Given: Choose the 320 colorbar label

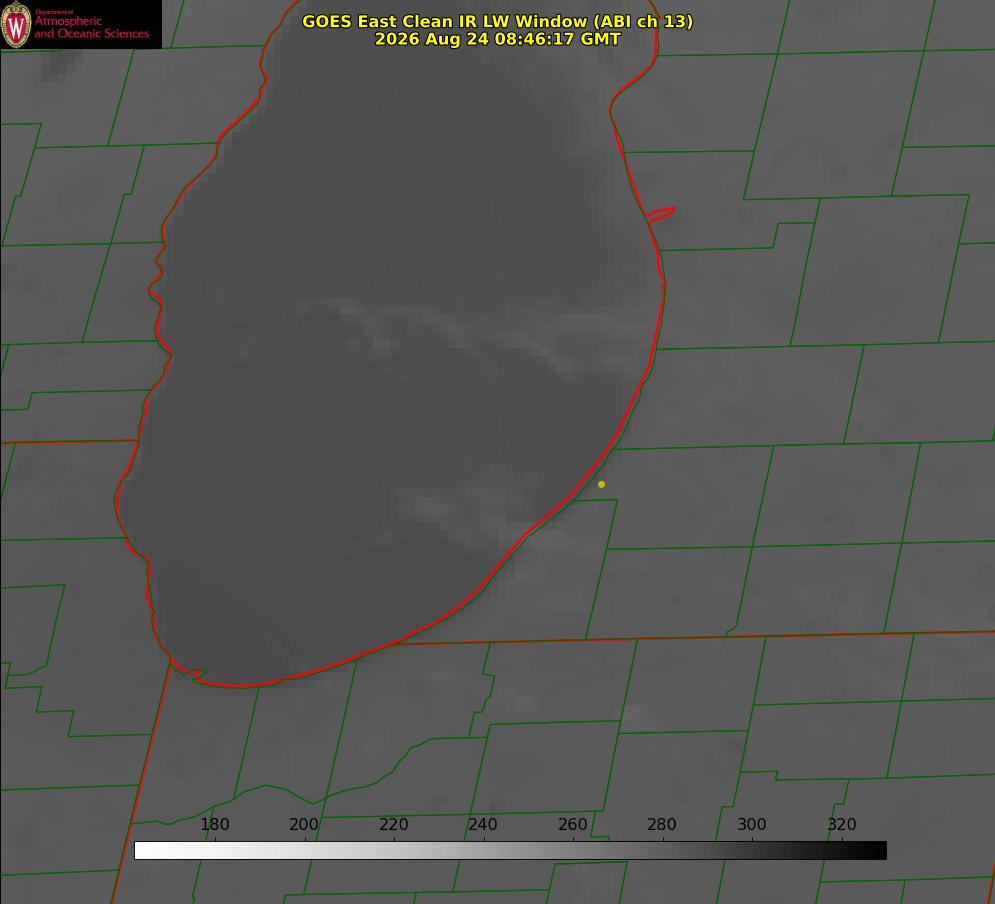Looking at the screenshot, I should coord(842,824).
